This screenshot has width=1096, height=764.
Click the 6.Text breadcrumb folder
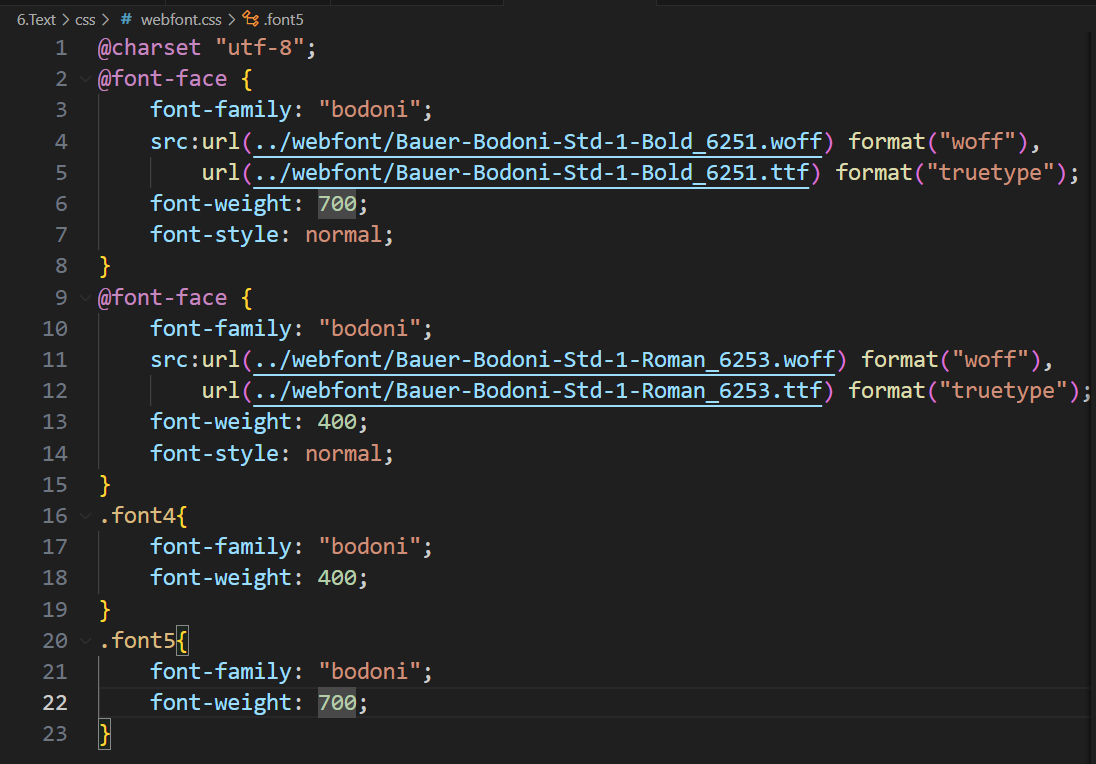(x=36, y=20)
